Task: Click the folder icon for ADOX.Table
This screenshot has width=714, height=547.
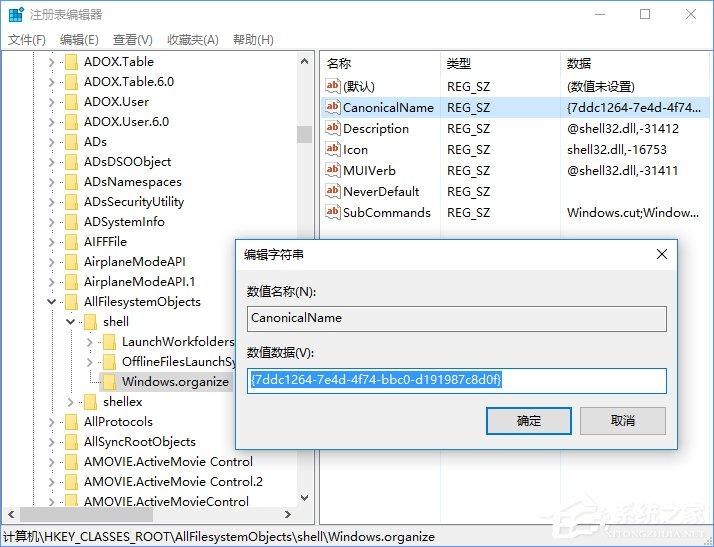Action: point(71,61)
